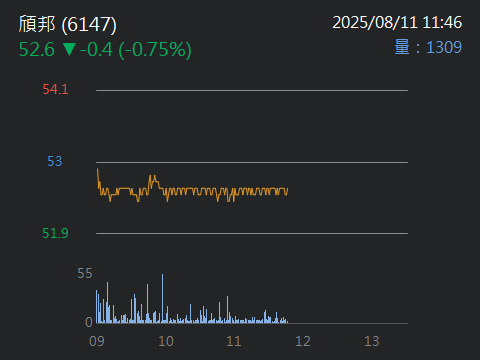The image size is (480, 360).
Task: Click the 10 hour marker on time axis
Action: point(166,341)
